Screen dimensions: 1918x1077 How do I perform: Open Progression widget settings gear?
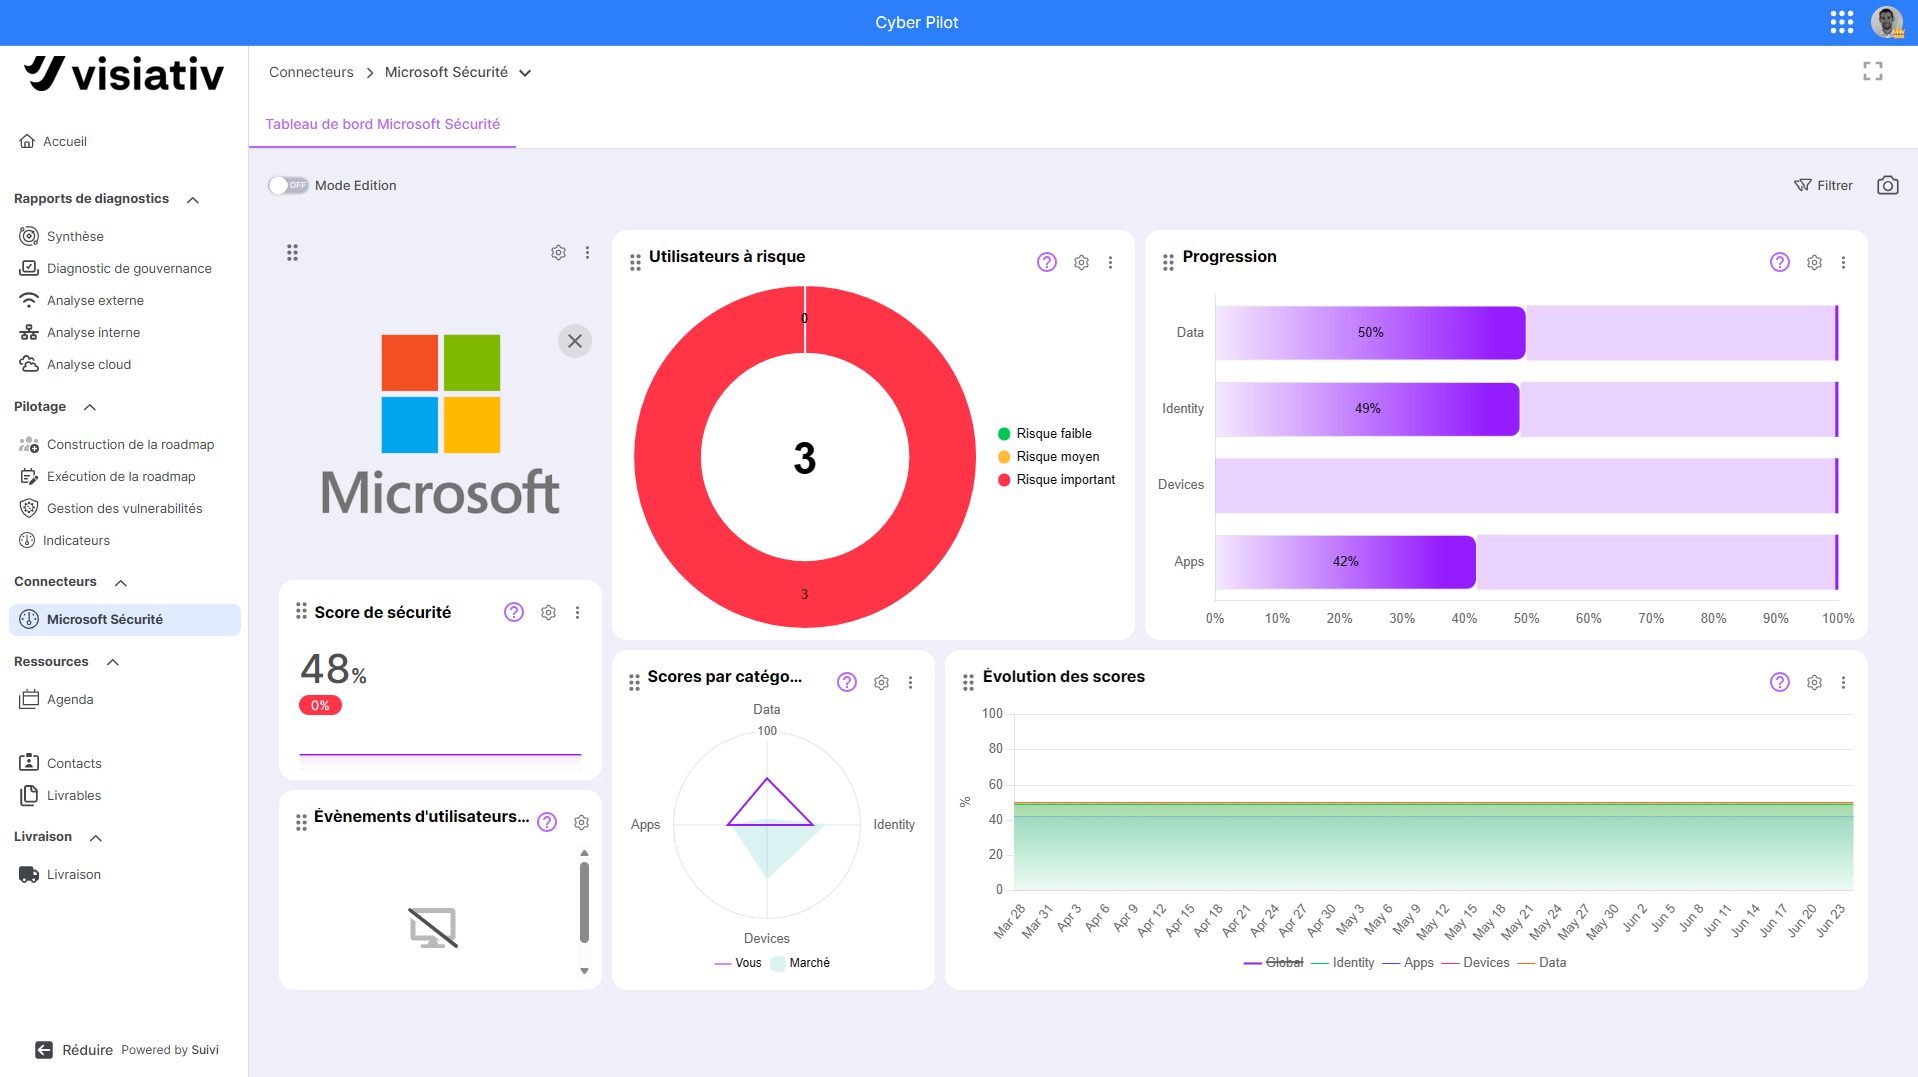click(x=1814, y=262)
